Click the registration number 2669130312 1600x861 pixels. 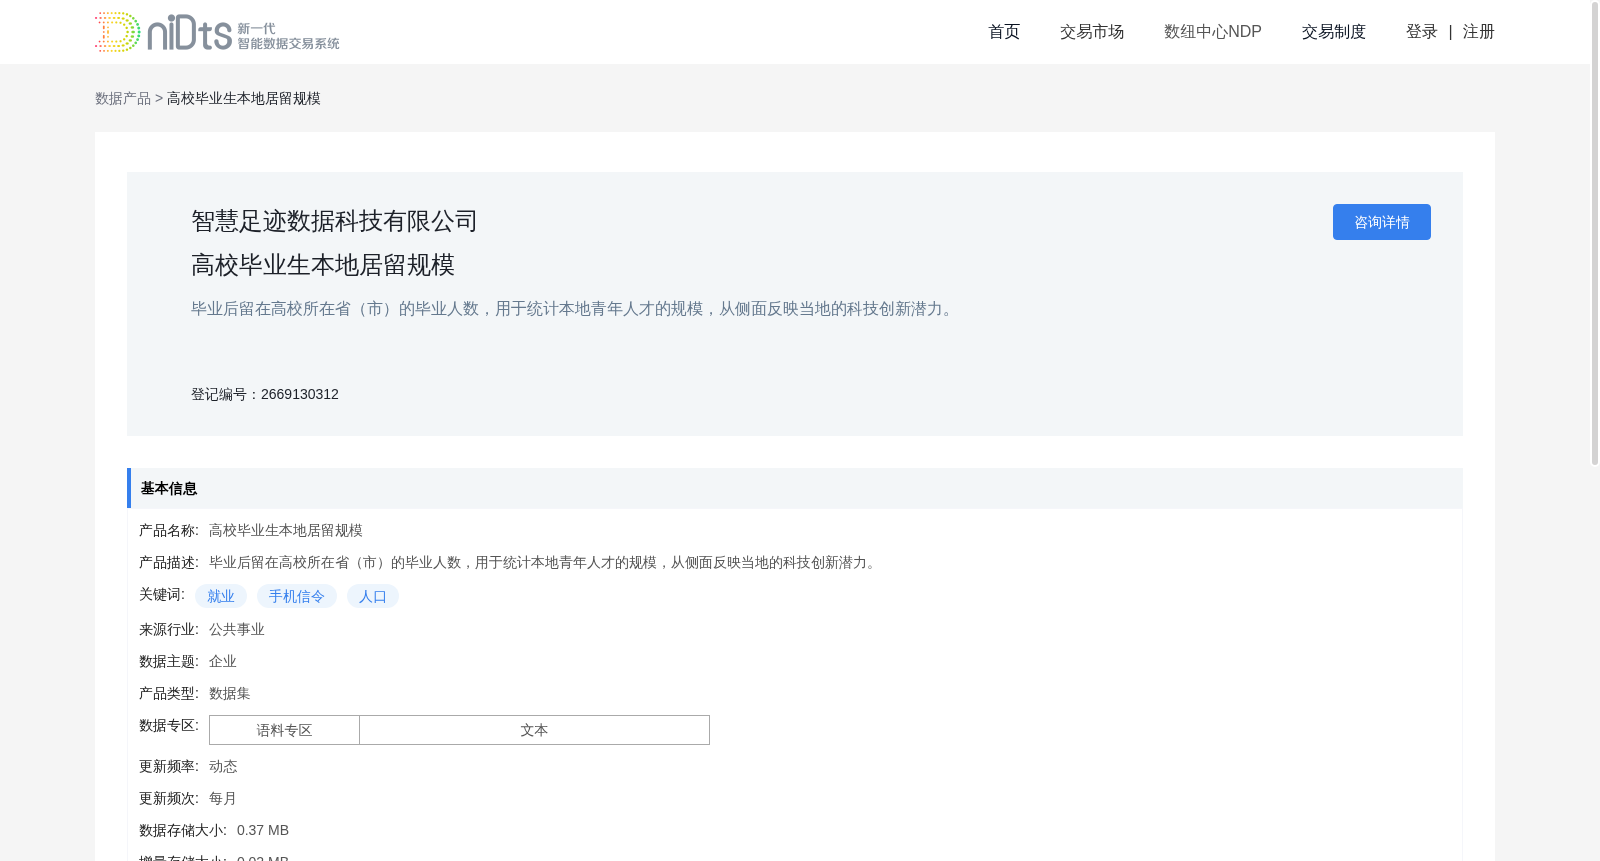pos(300,394)
